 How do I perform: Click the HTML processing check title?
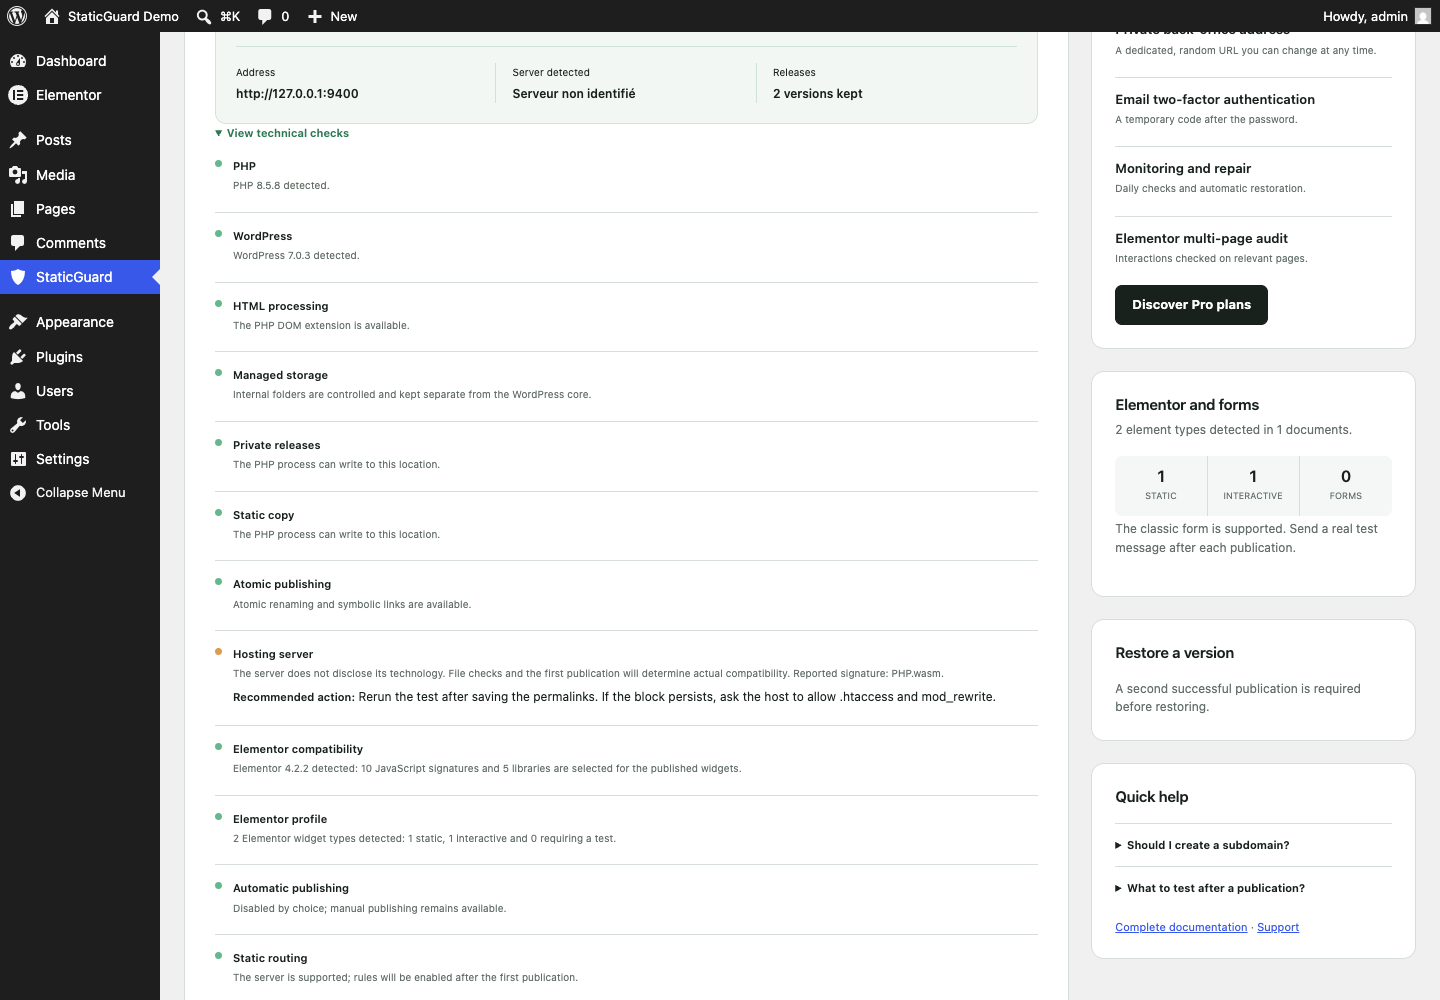280,306
